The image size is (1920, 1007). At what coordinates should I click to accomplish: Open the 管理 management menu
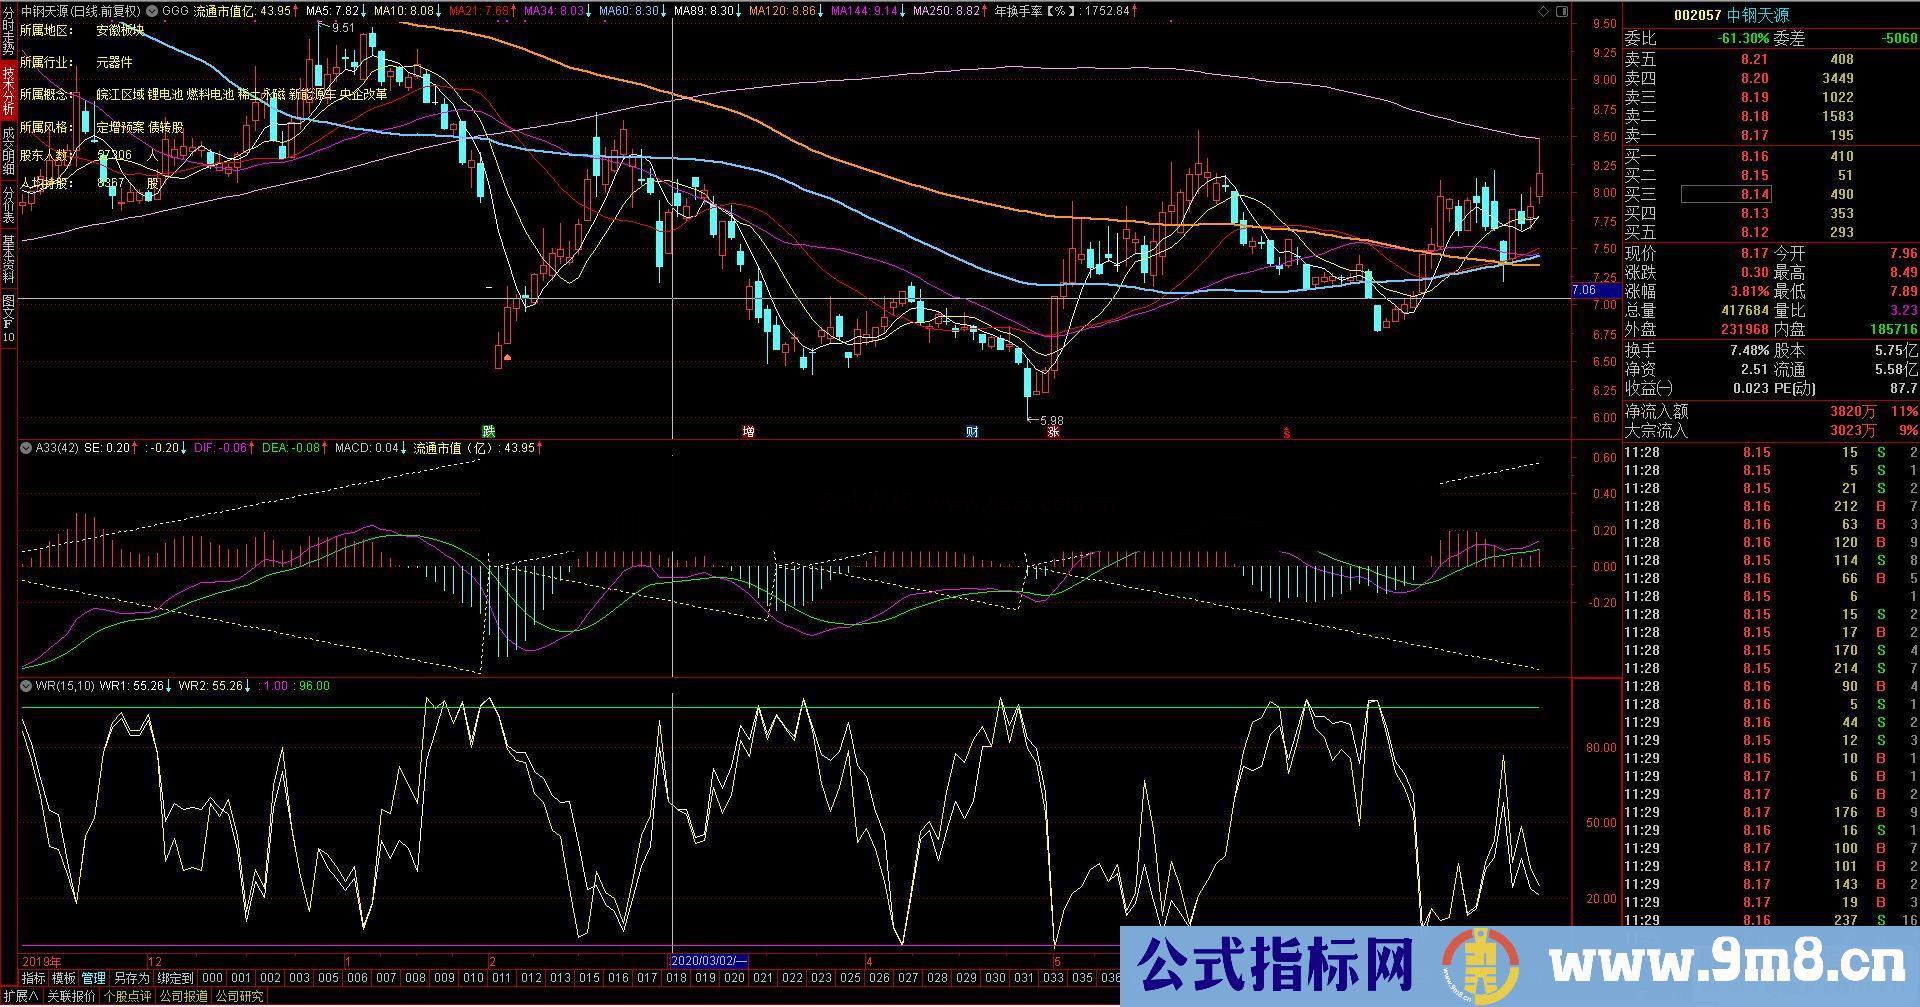click(x=96, y=980)
